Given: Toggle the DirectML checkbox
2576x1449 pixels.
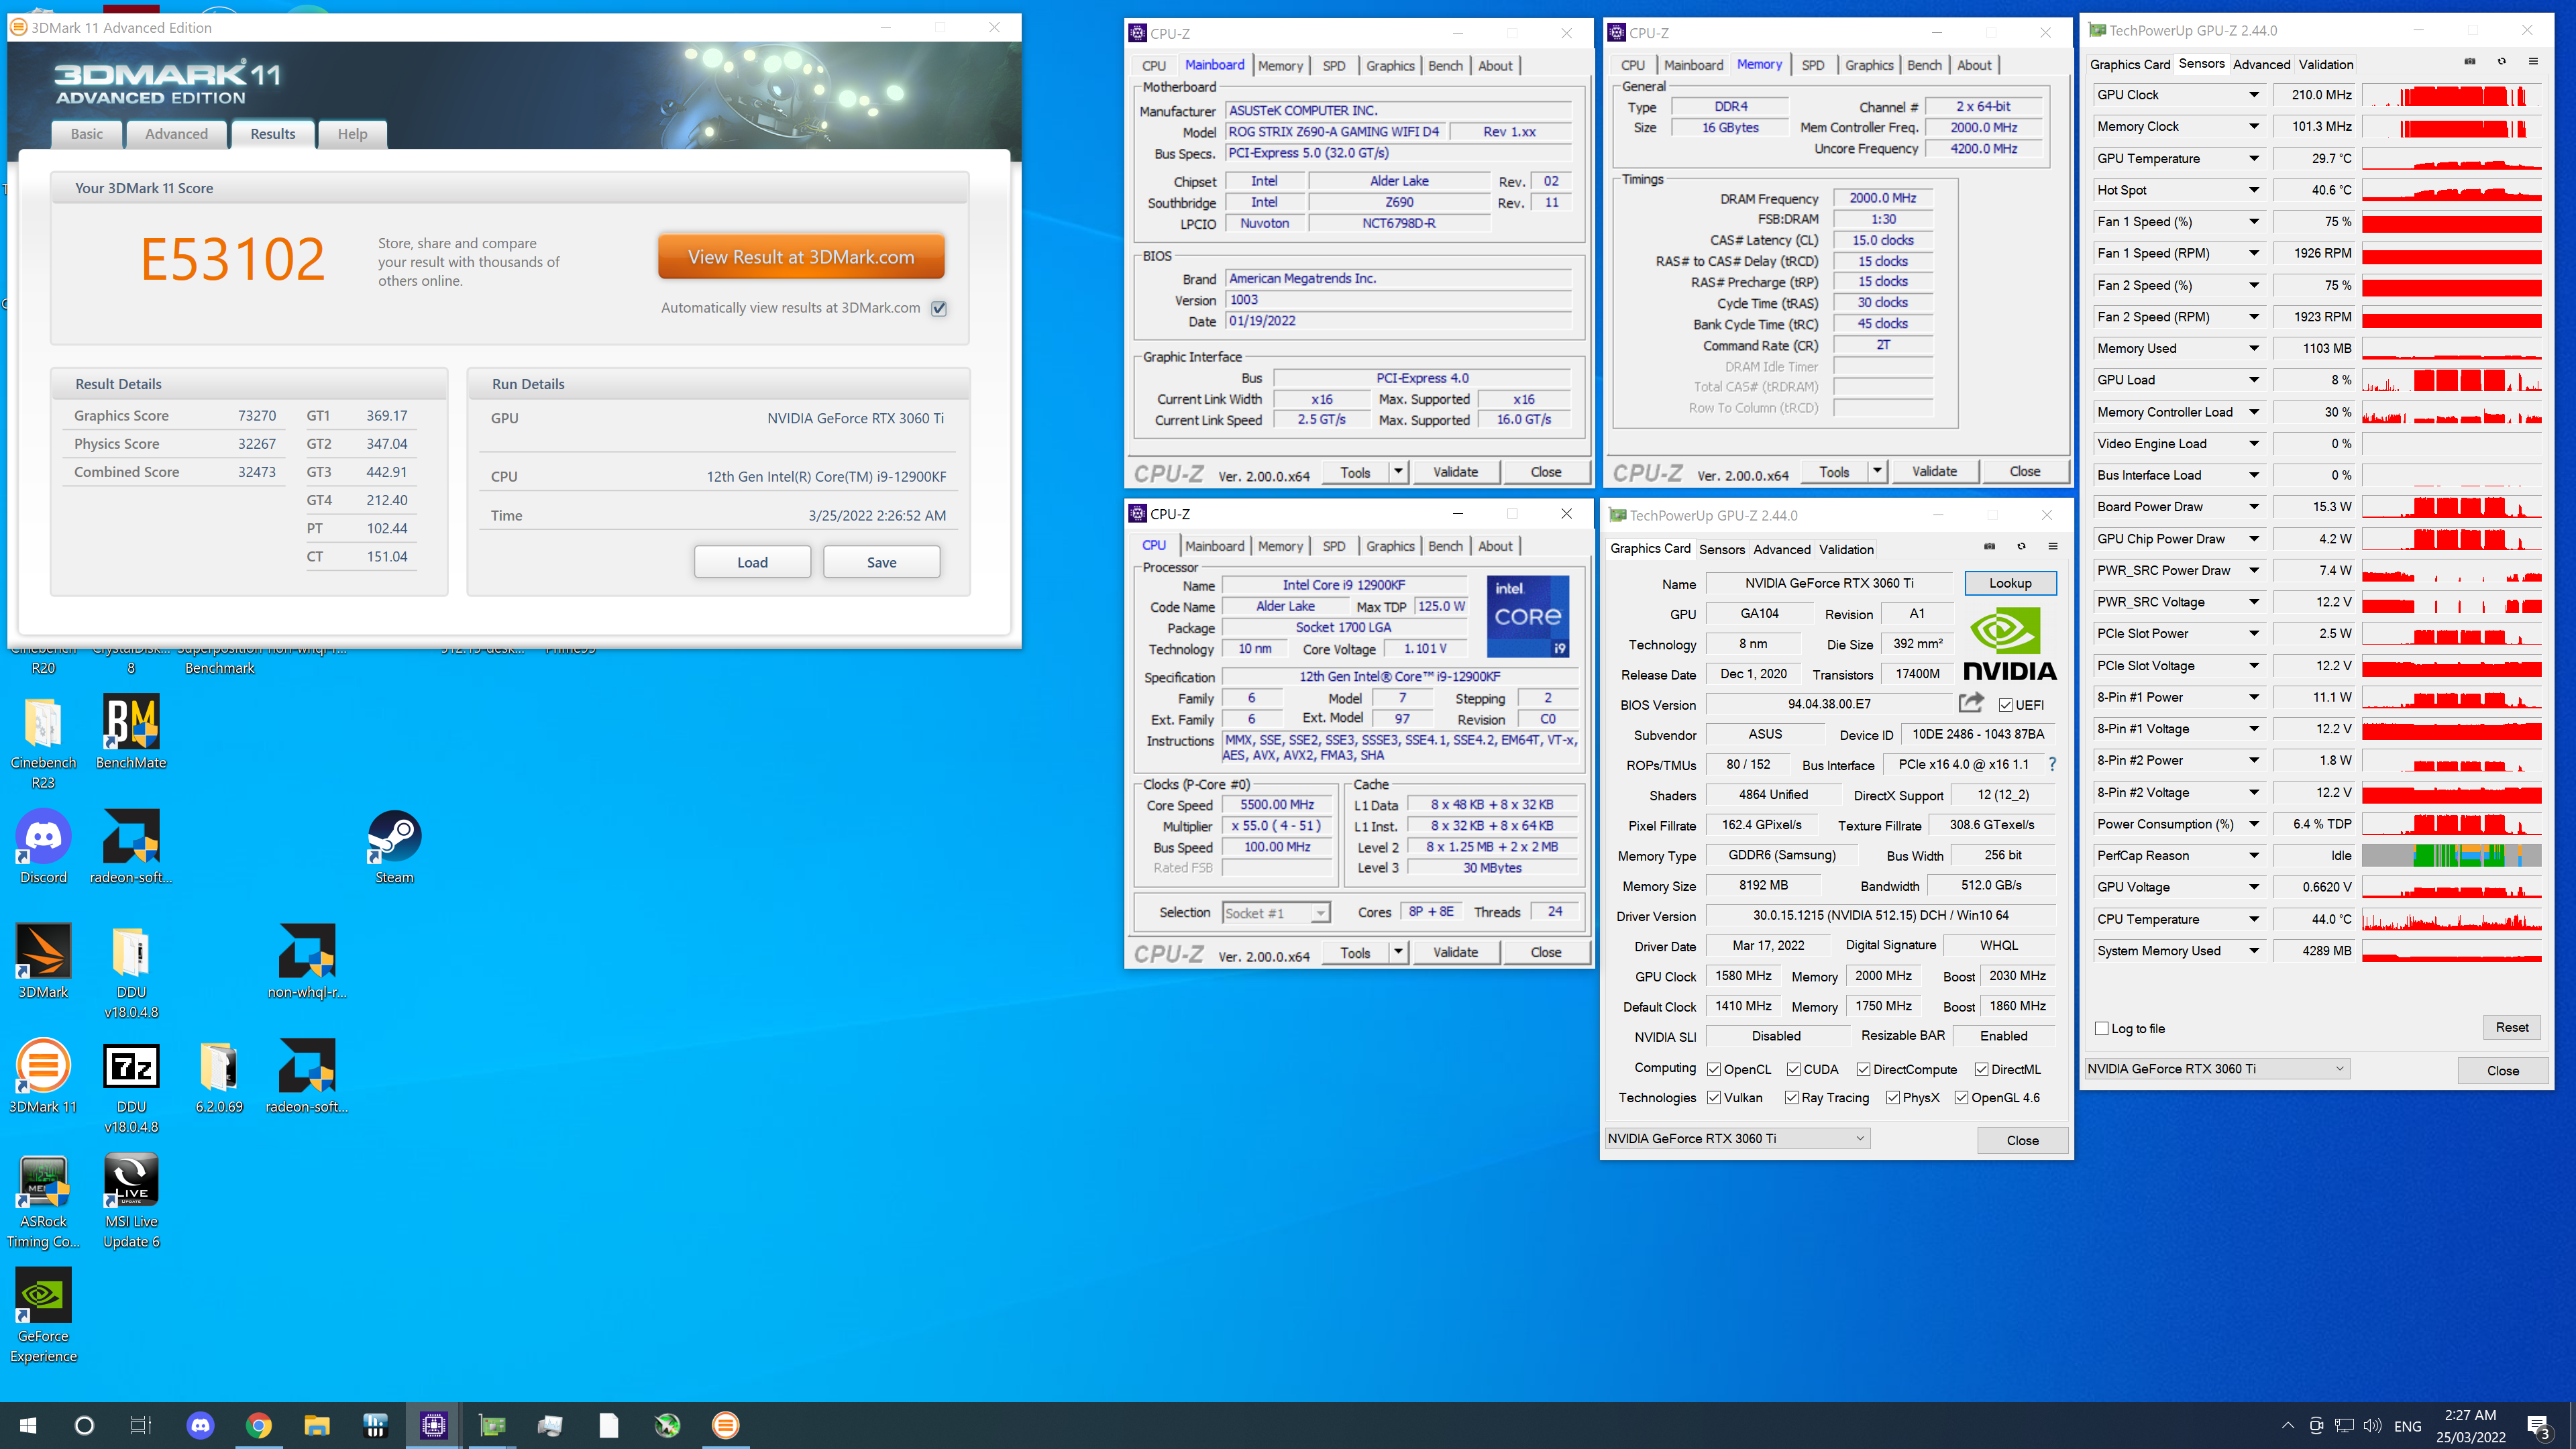Looking at the screenshot, I should (x=1981, y=1070).
